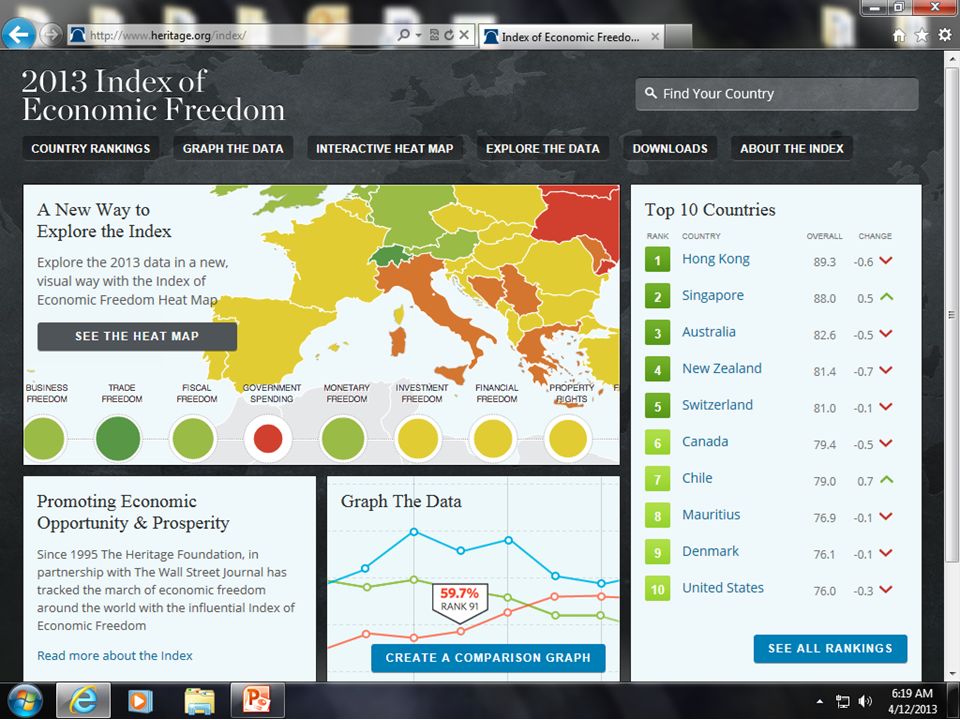Open EXPLORE THE DATA menu
The height and width of the screenshot is (720, 960).
(x=542, y=148)
